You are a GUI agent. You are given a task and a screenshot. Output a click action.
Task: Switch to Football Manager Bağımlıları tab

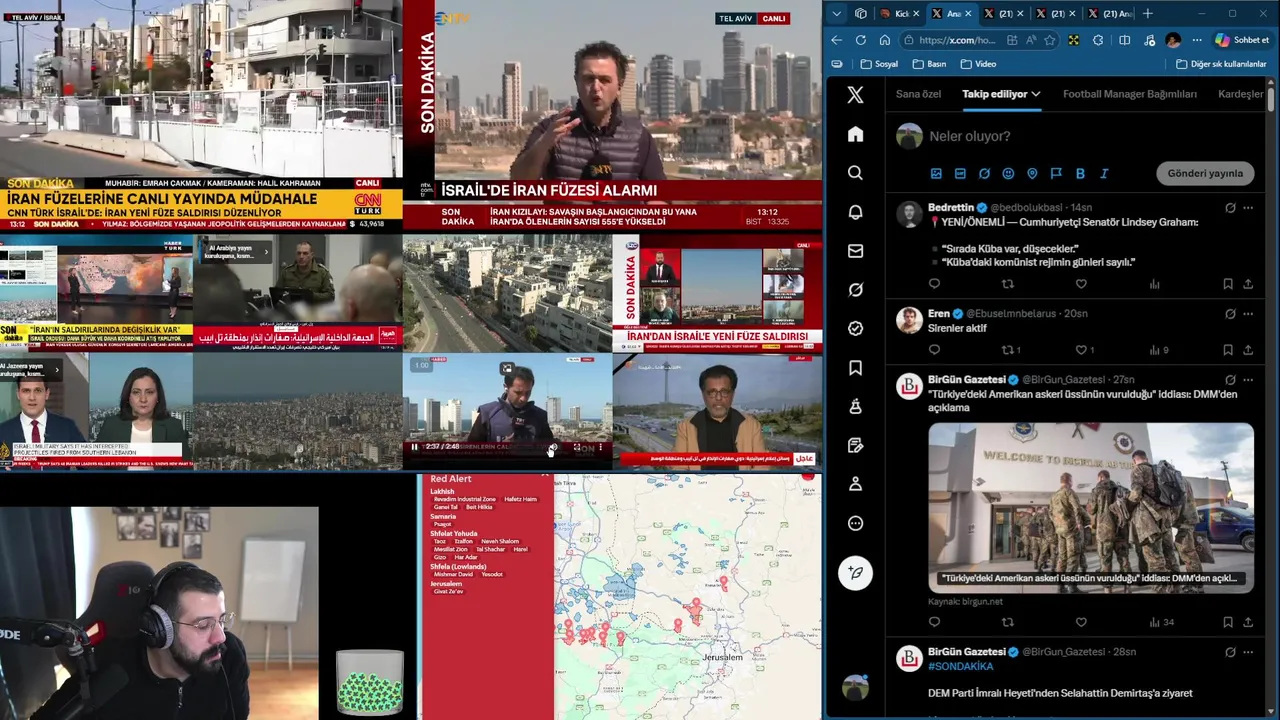(1130, 94)
